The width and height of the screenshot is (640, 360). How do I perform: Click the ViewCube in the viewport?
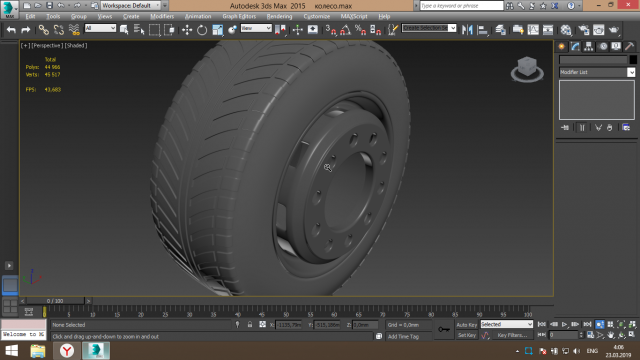point(527,69)
